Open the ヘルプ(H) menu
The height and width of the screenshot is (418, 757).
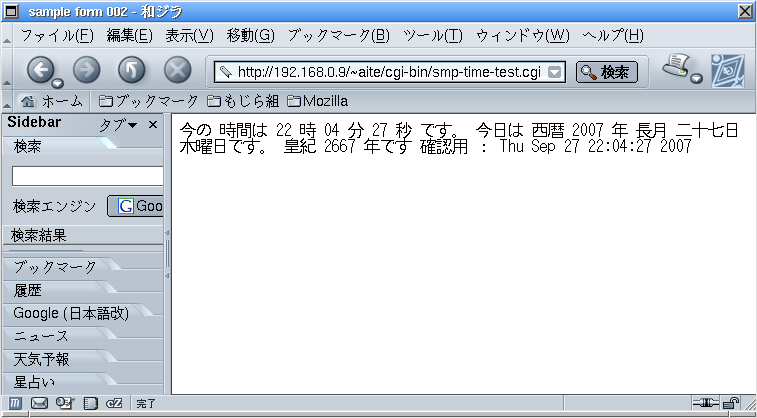coord(613,36)
